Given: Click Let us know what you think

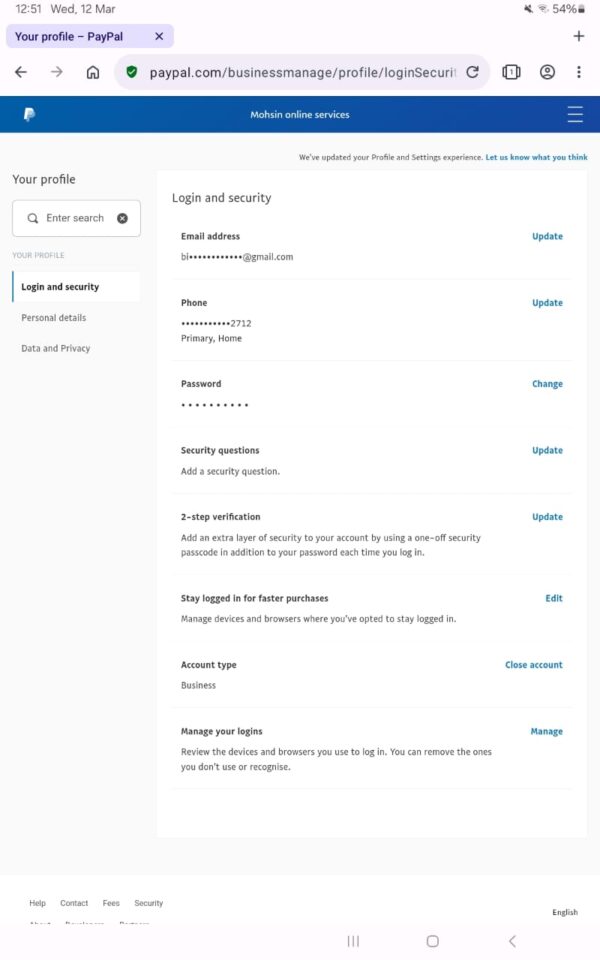Looking at the screenshot, I should [536, 158].
